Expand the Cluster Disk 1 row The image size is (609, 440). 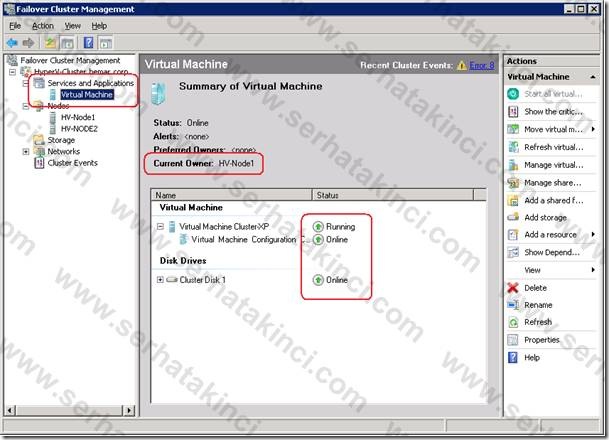[x=160, y=280]
